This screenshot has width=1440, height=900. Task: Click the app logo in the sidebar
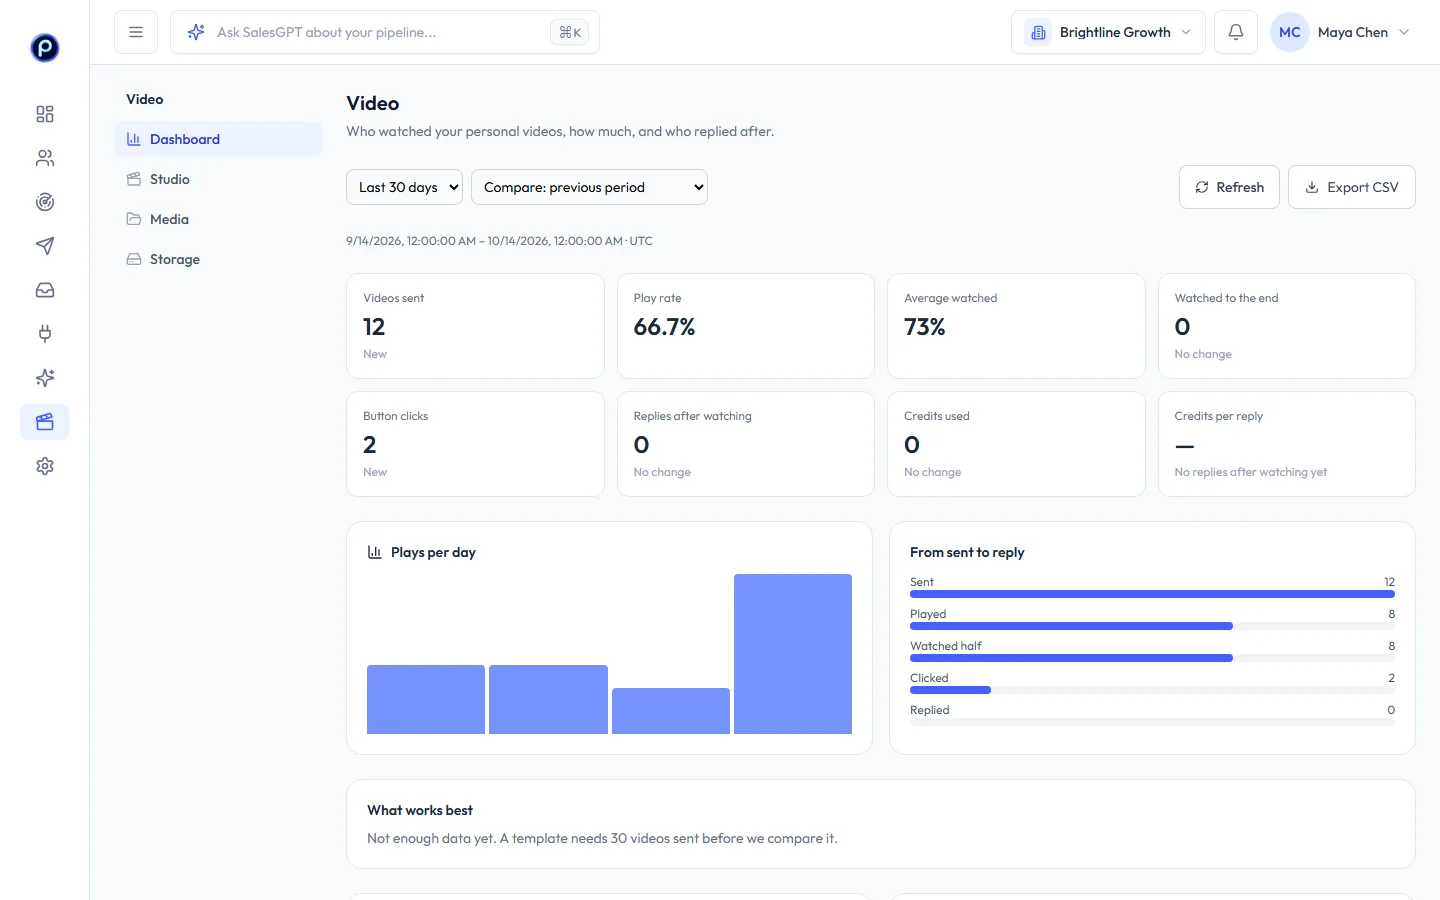point(44,47)
